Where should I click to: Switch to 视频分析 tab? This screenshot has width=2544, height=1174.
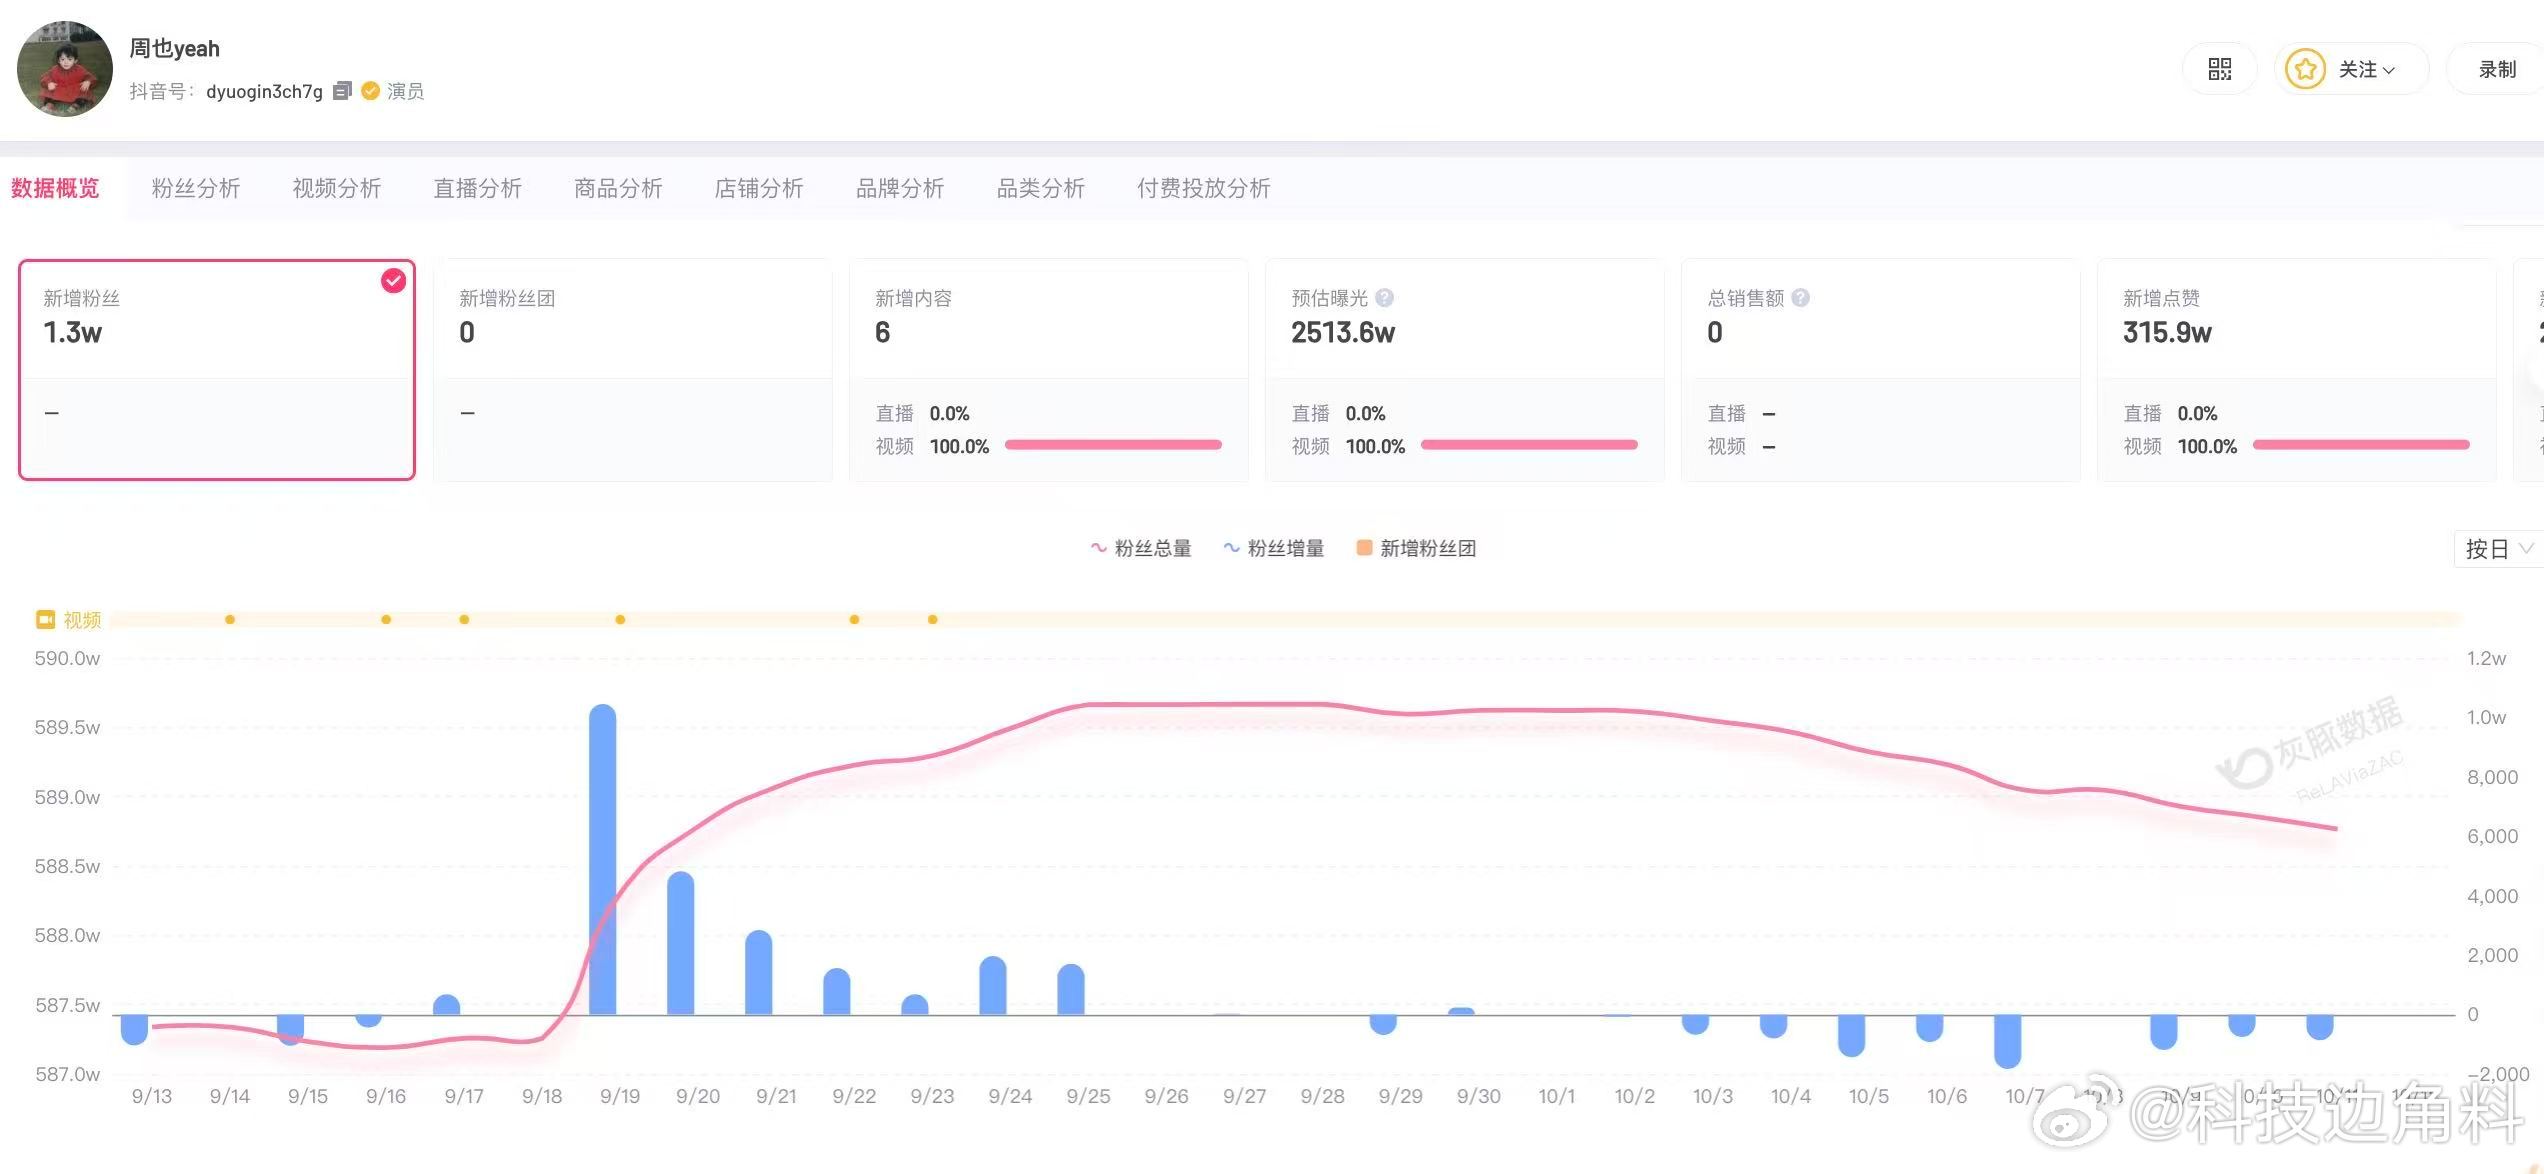point(337,188)
